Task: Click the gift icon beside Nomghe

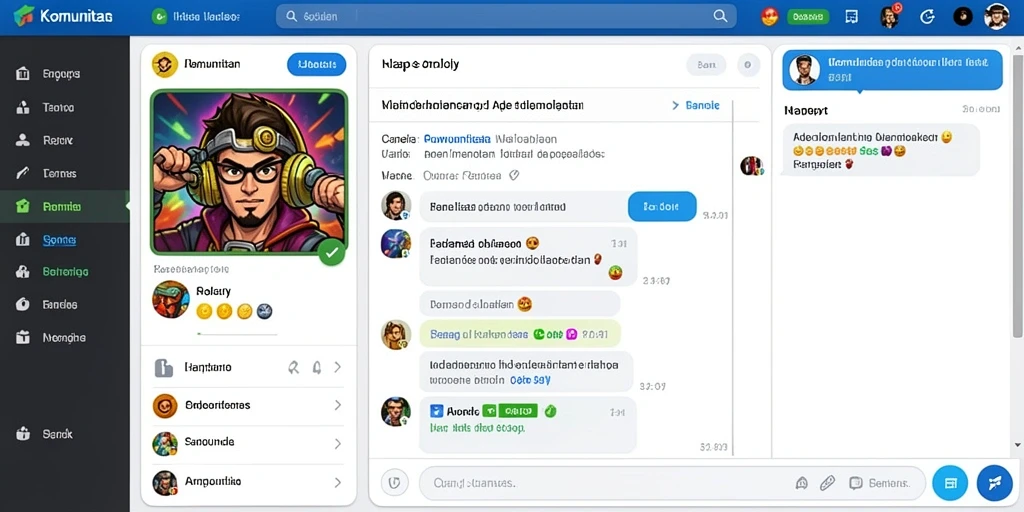Action: (22, 337)
